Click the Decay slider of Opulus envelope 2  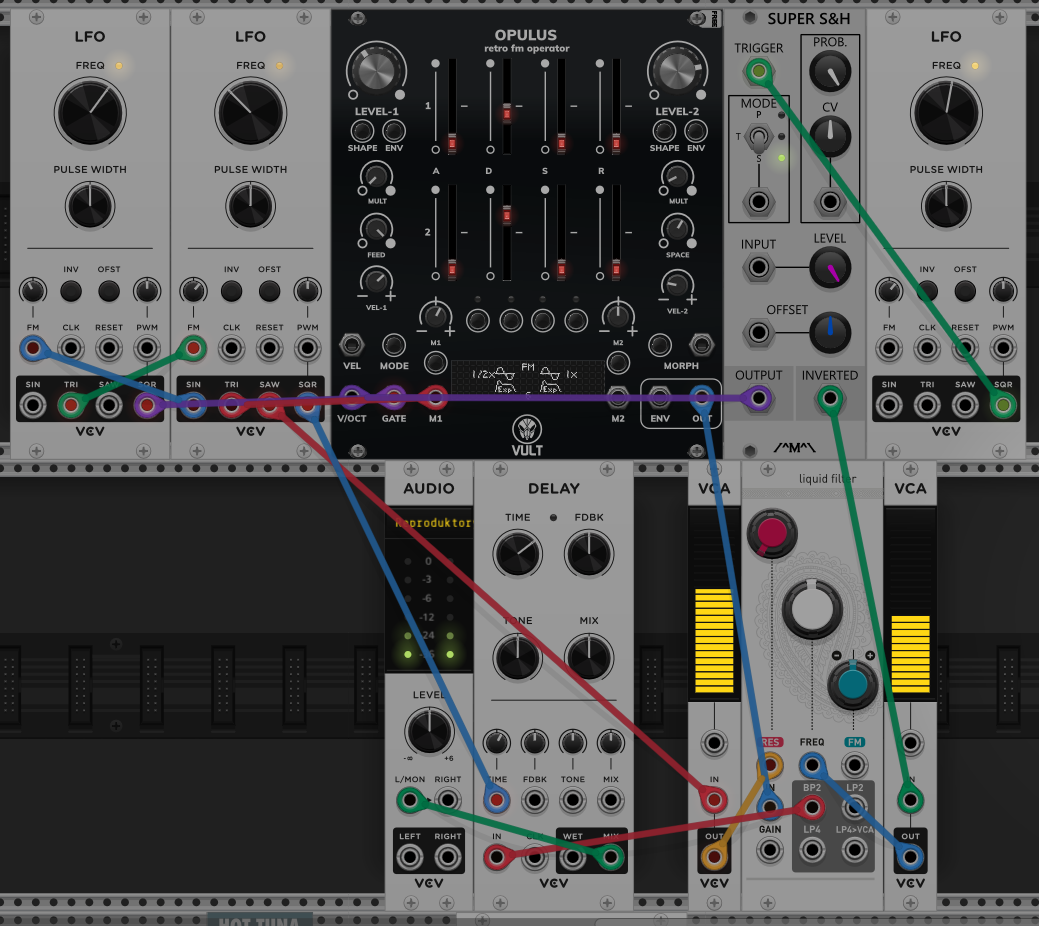507,233
